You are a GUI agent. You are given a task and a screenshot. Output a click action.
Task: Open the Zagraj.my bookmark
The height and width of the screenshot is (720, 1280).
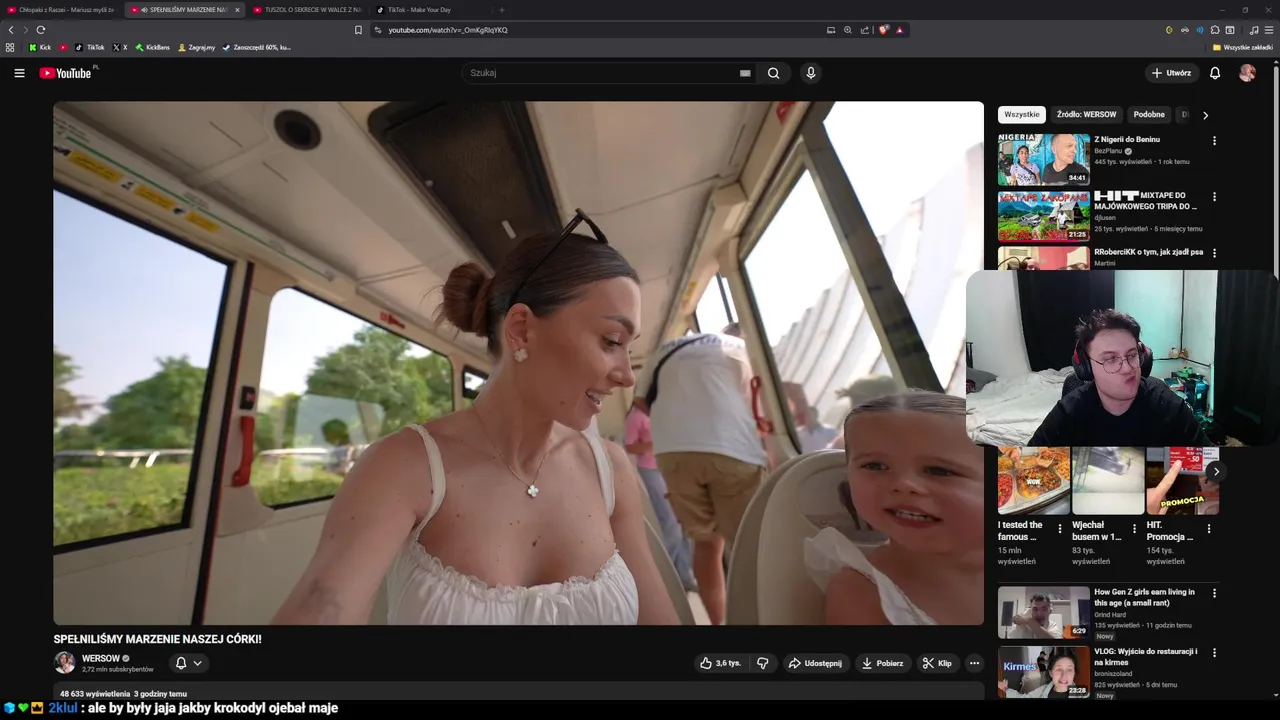click(197, 47)
